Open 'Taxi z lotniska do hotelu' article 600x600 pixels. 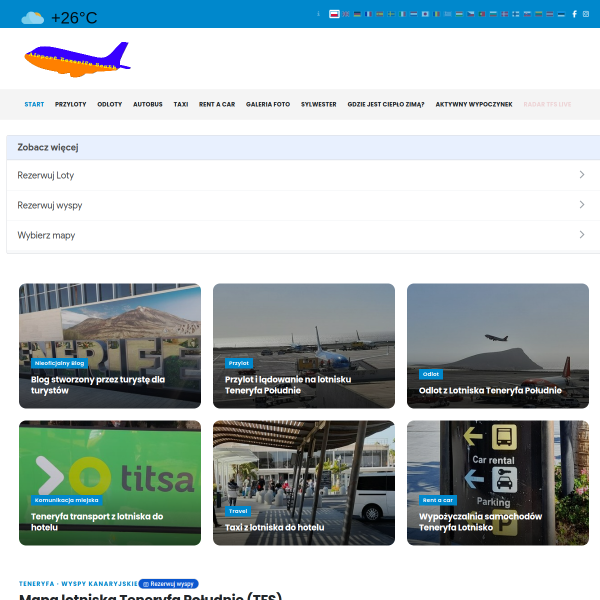click(x=274, y=528)
